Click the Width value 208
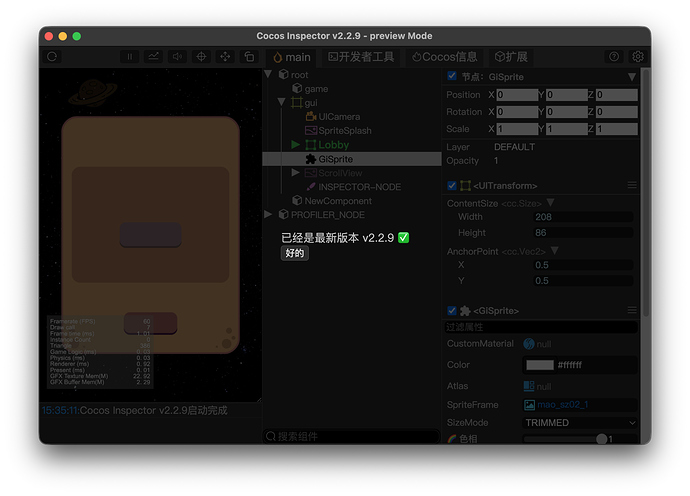 pyautogui.click(x=583, y=217)
